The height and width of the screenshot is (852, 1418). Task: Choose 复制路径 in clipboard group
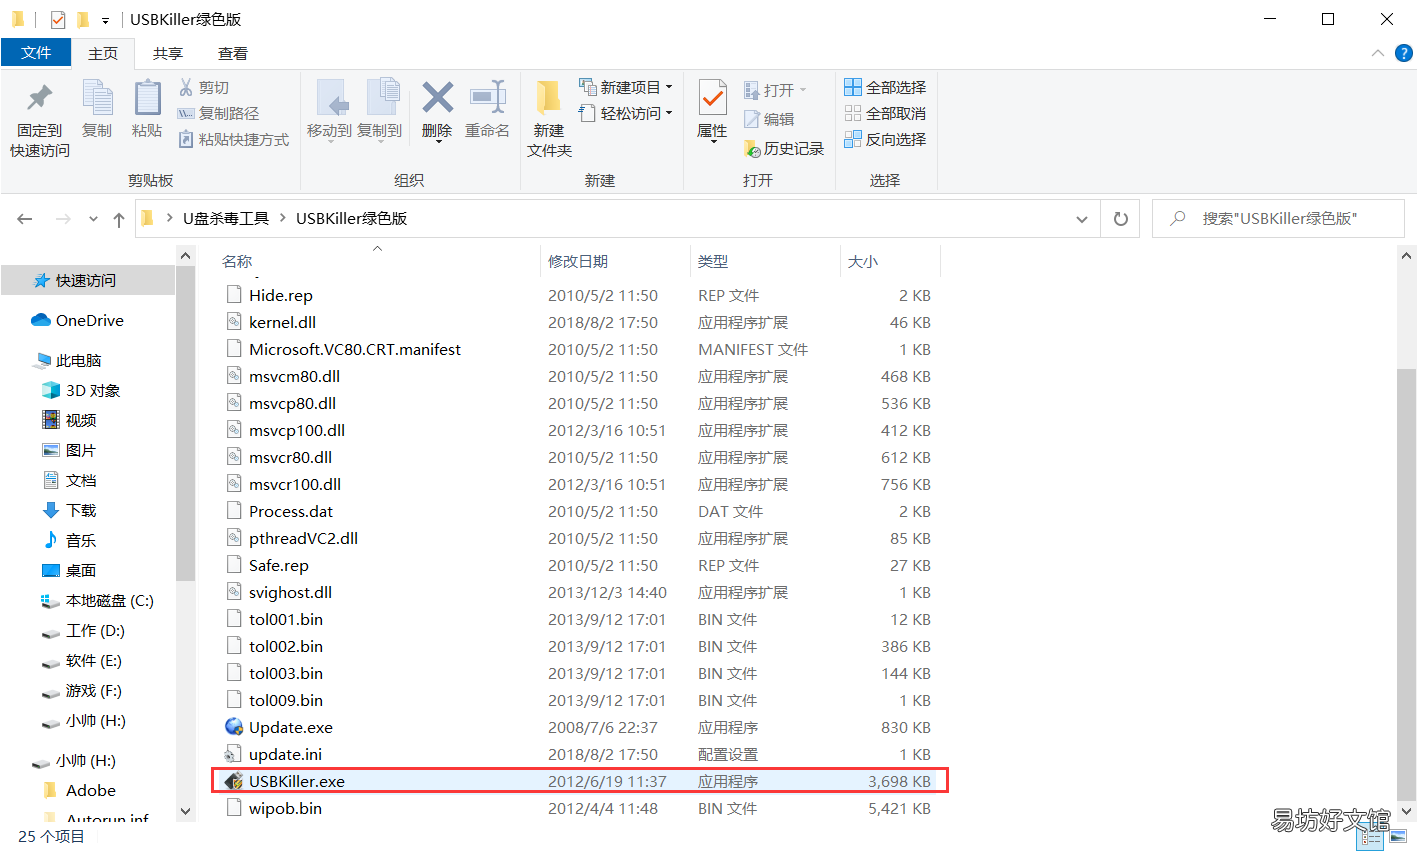pyautogui.click(x=218, y=114)
